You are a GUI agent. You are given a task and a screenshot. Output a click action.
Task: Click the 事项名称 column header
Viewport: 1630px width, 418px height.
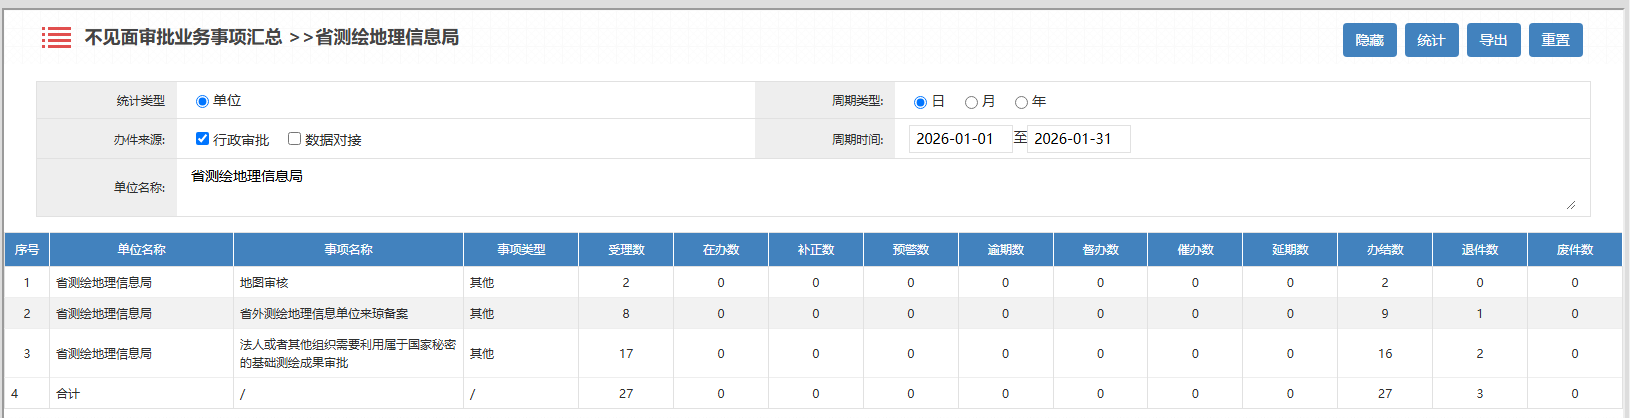pos(348,250)
